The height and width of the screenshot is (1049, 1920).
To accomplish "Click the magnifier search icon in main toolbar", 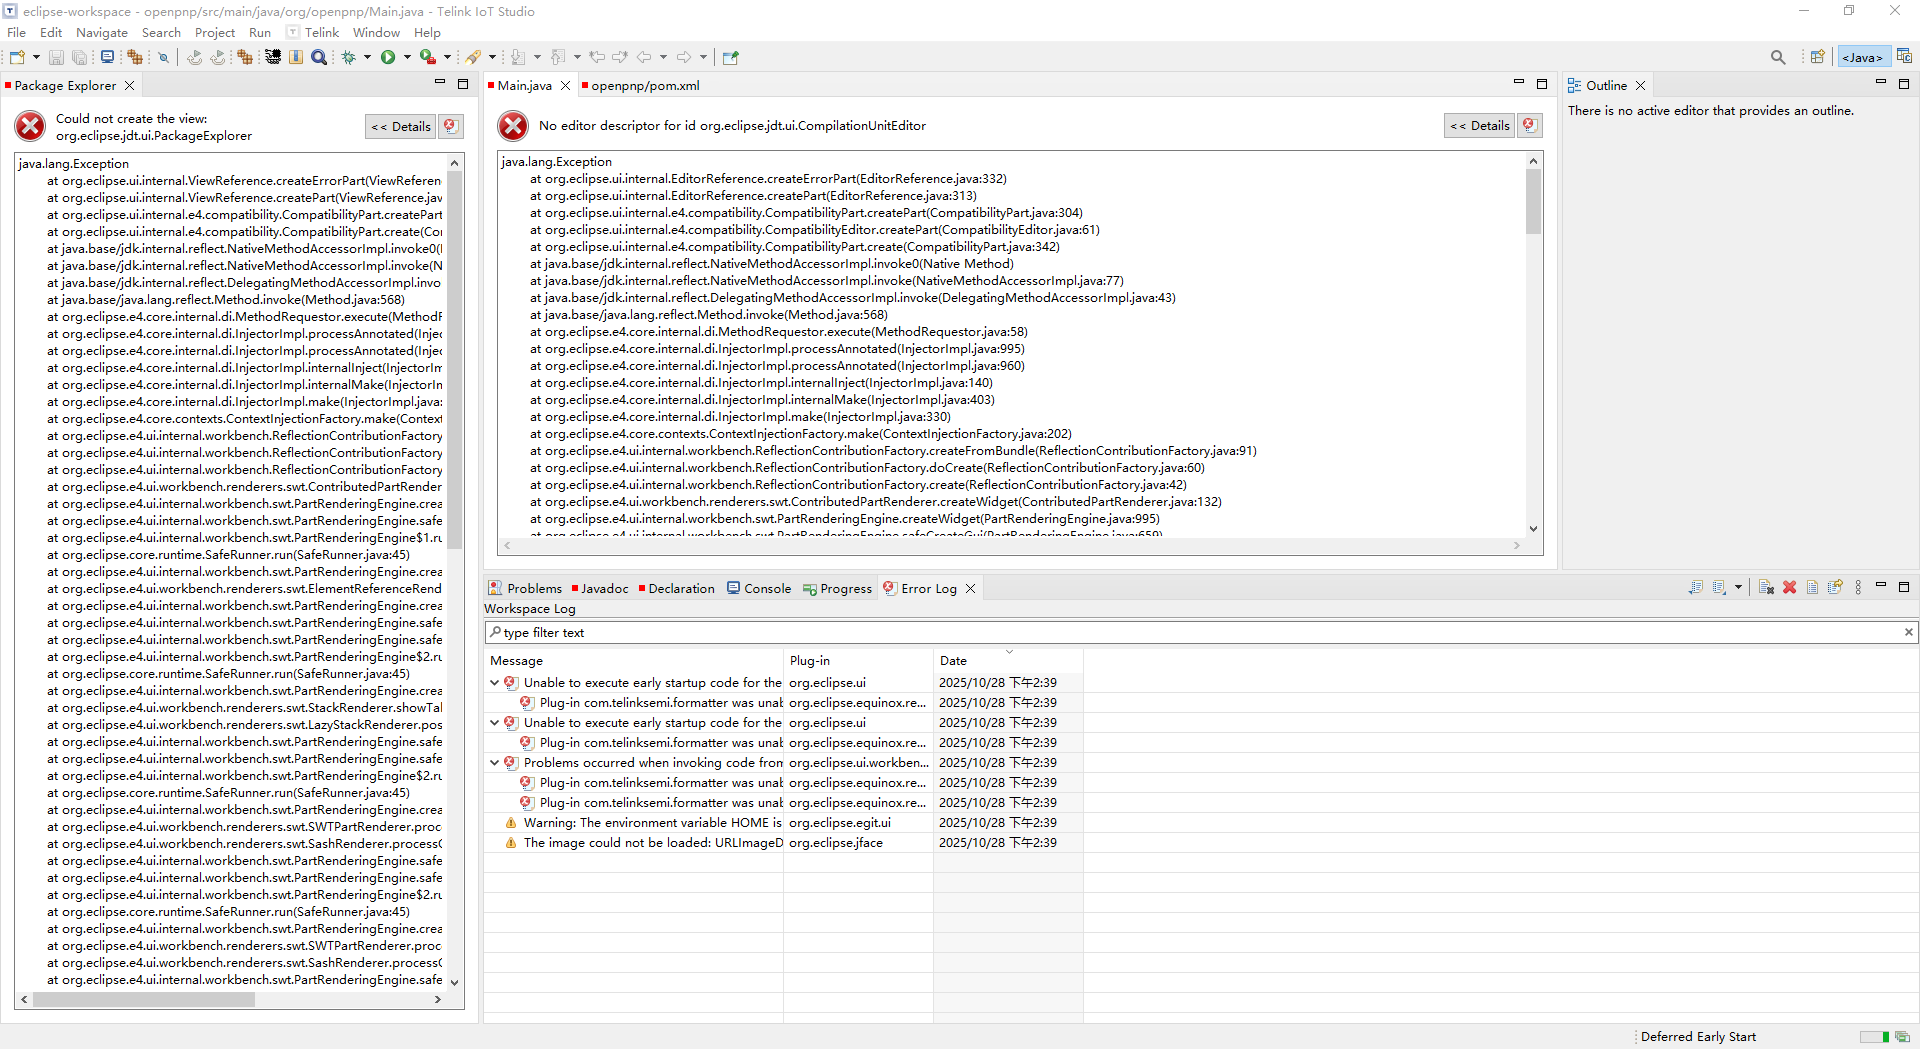I will pos(319,57).
